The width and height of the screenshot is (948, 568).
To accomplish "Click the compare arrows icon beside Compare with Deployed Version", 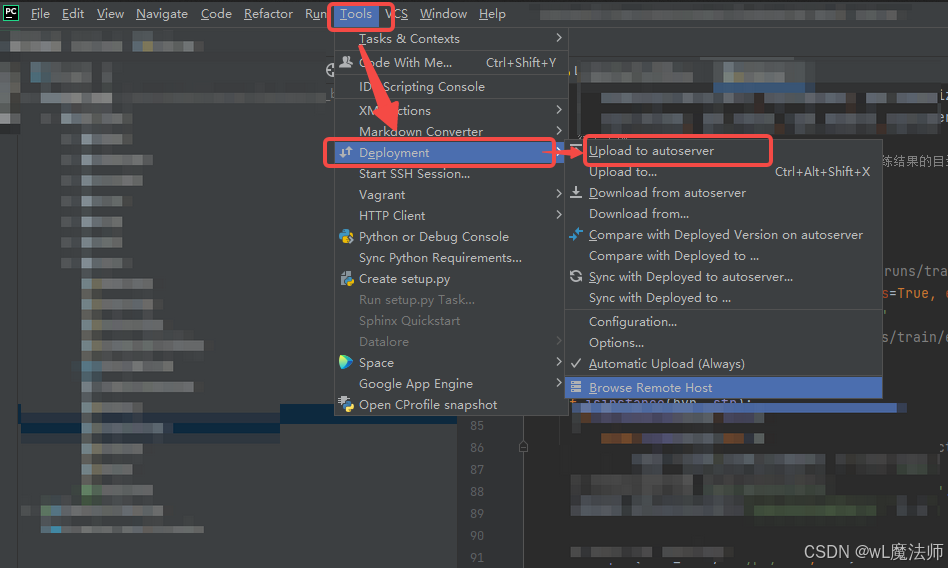I will 576,234.
